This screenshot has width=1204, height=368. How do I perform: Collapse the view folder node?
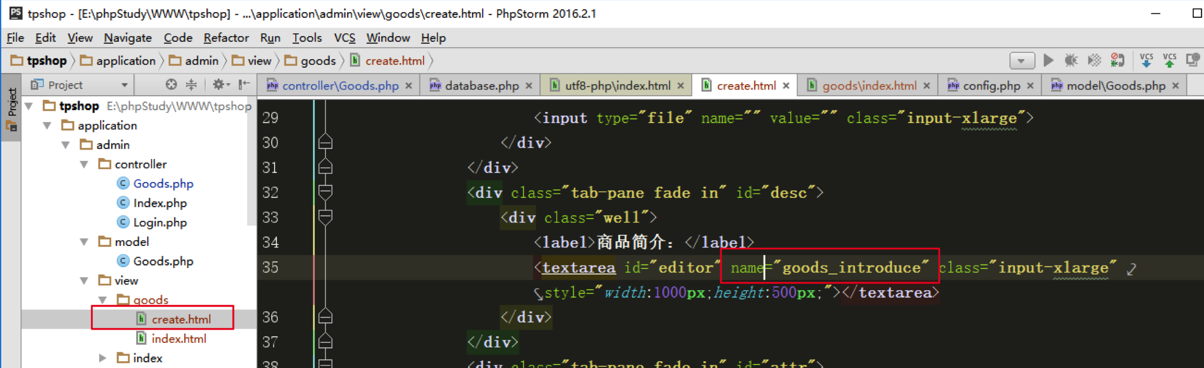[x=84, y=281]
